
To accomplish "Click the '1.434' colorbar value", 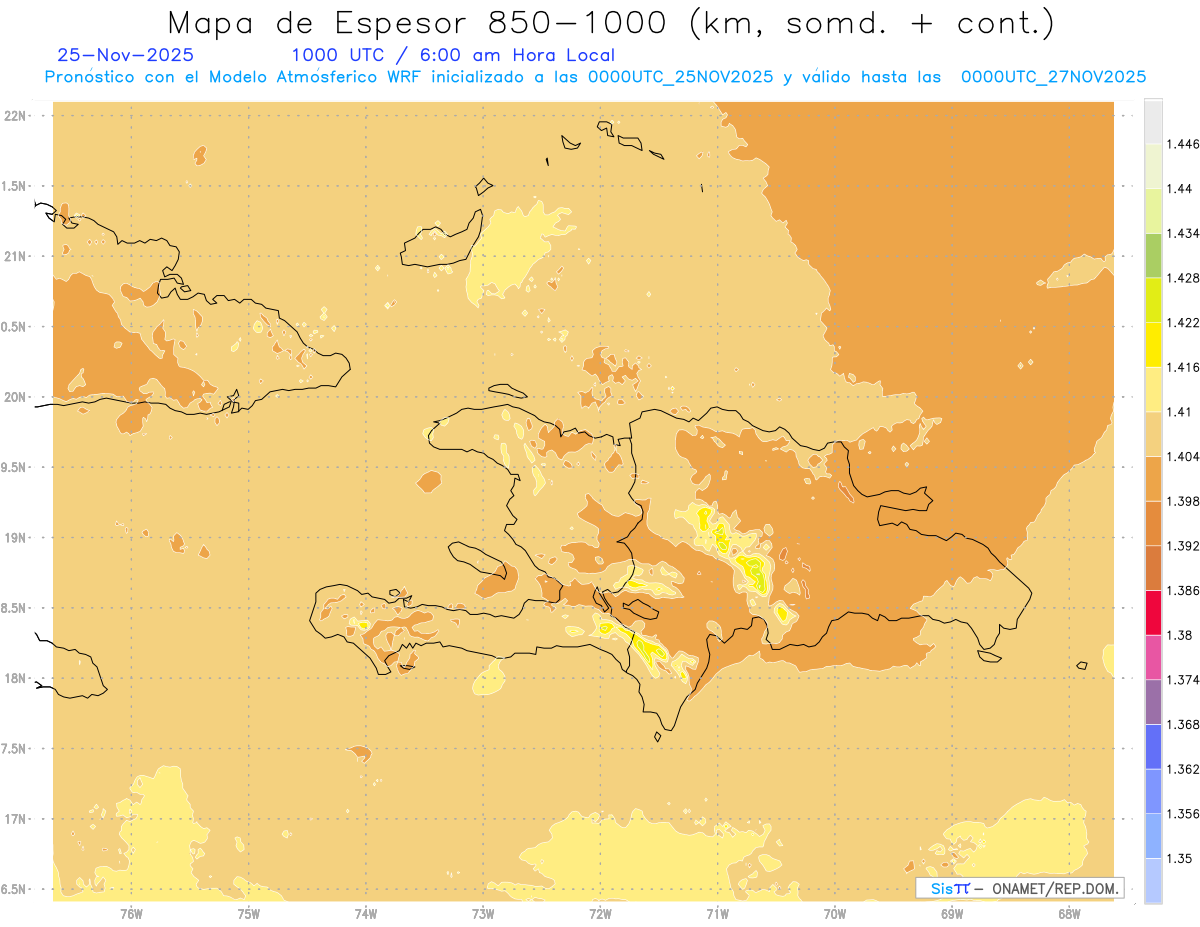I will click(1183, 233).
